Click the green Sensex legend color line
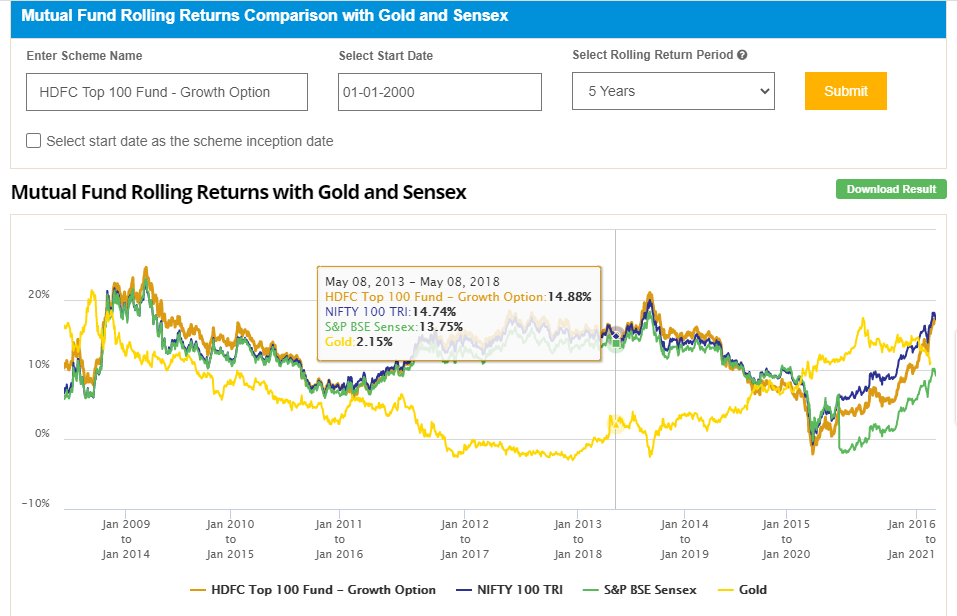The width and height of the screenshot is (957, 616). pos(591,590)
